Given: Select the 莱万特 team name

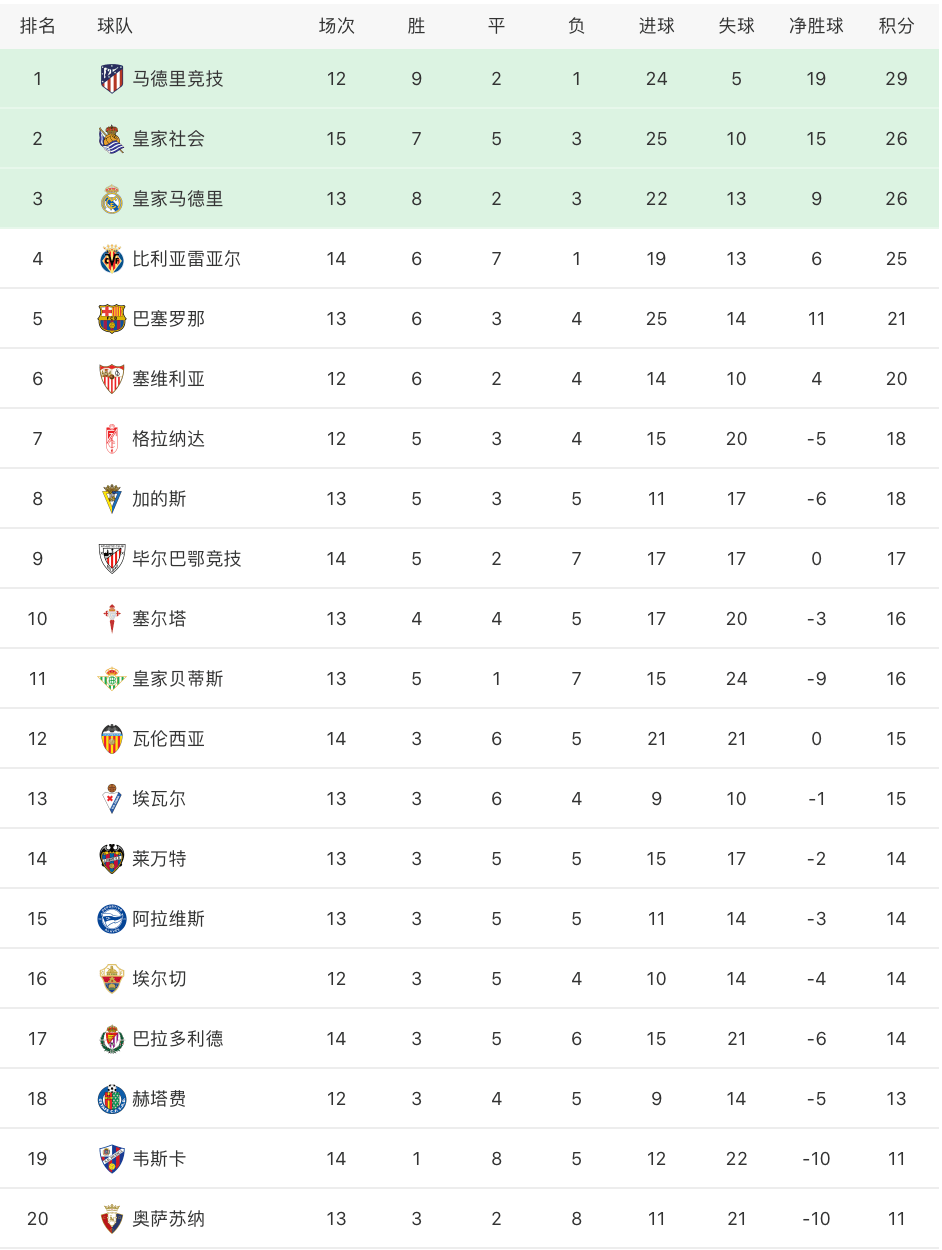Looking at the screenshot, I should point(159,858).
